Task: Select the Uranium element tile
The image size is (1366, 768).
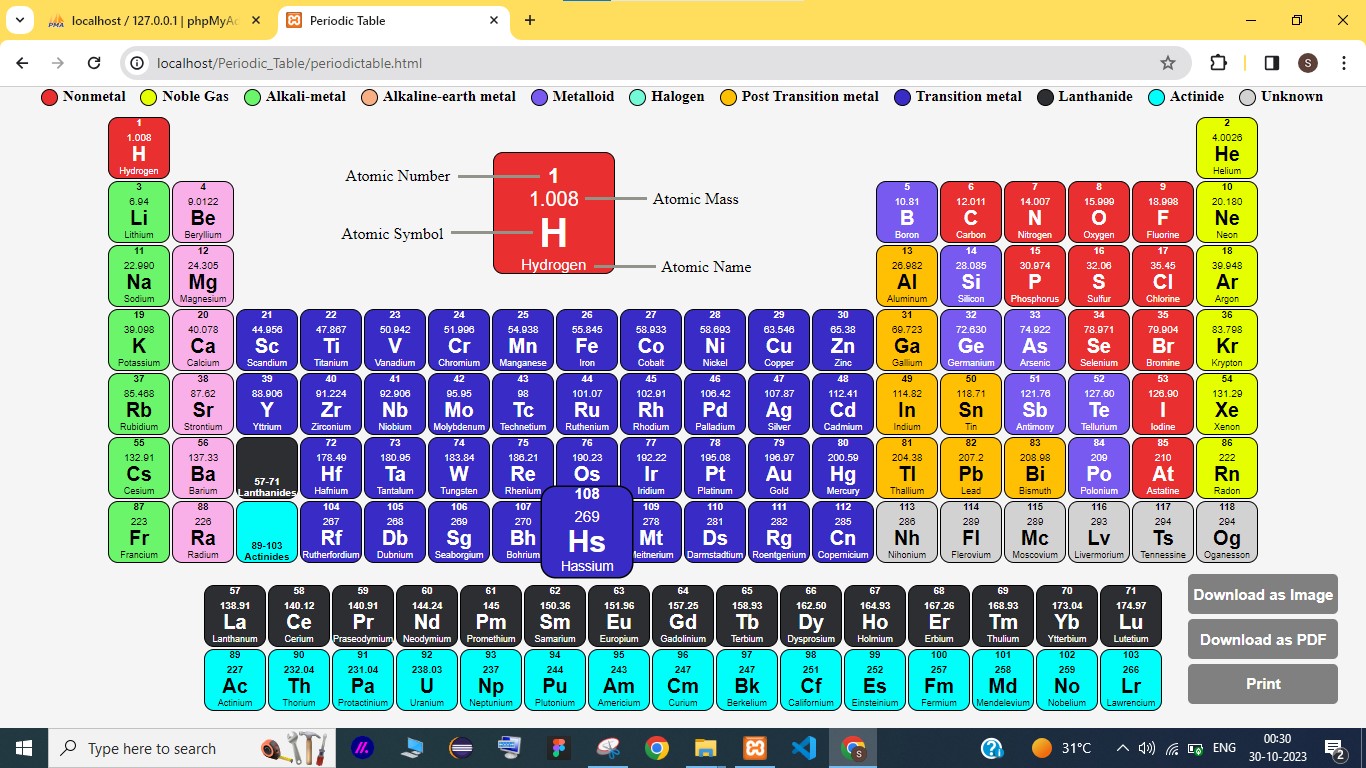Action: click(x=427, y=680)
